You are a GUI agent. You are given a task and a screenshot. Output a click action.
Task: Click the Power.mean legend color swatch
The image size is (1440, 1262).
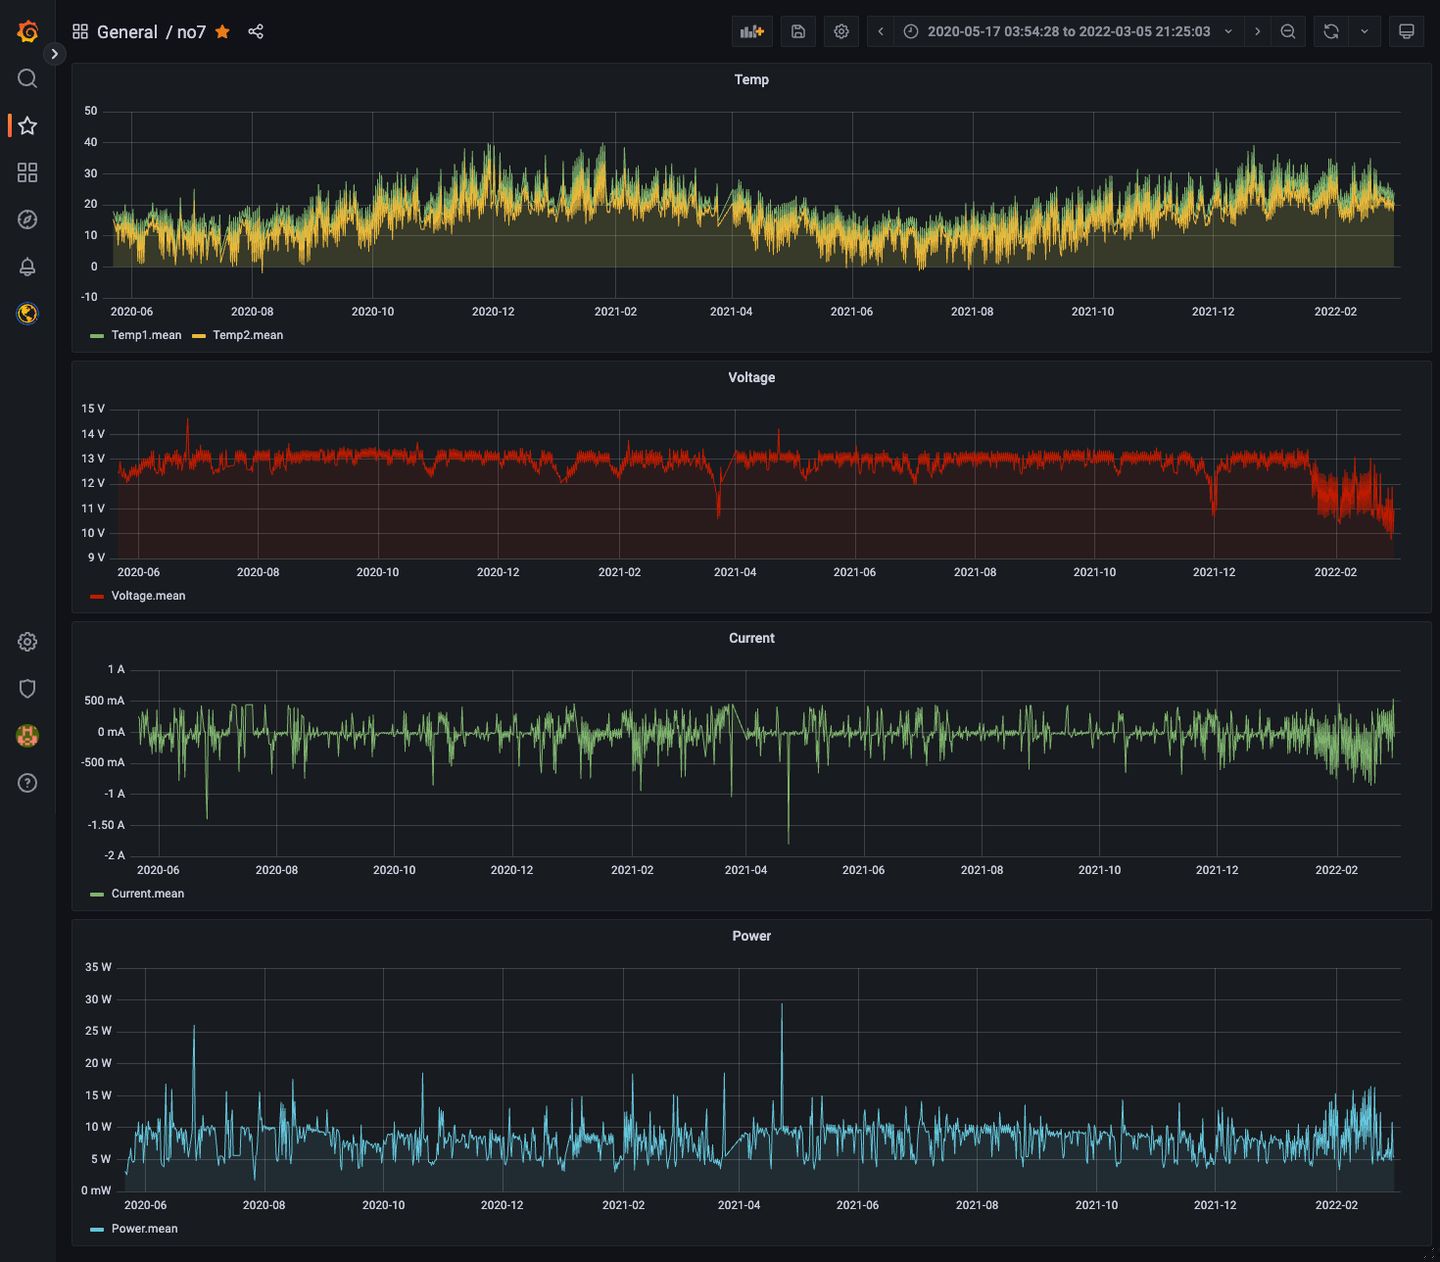[97, 1229]
